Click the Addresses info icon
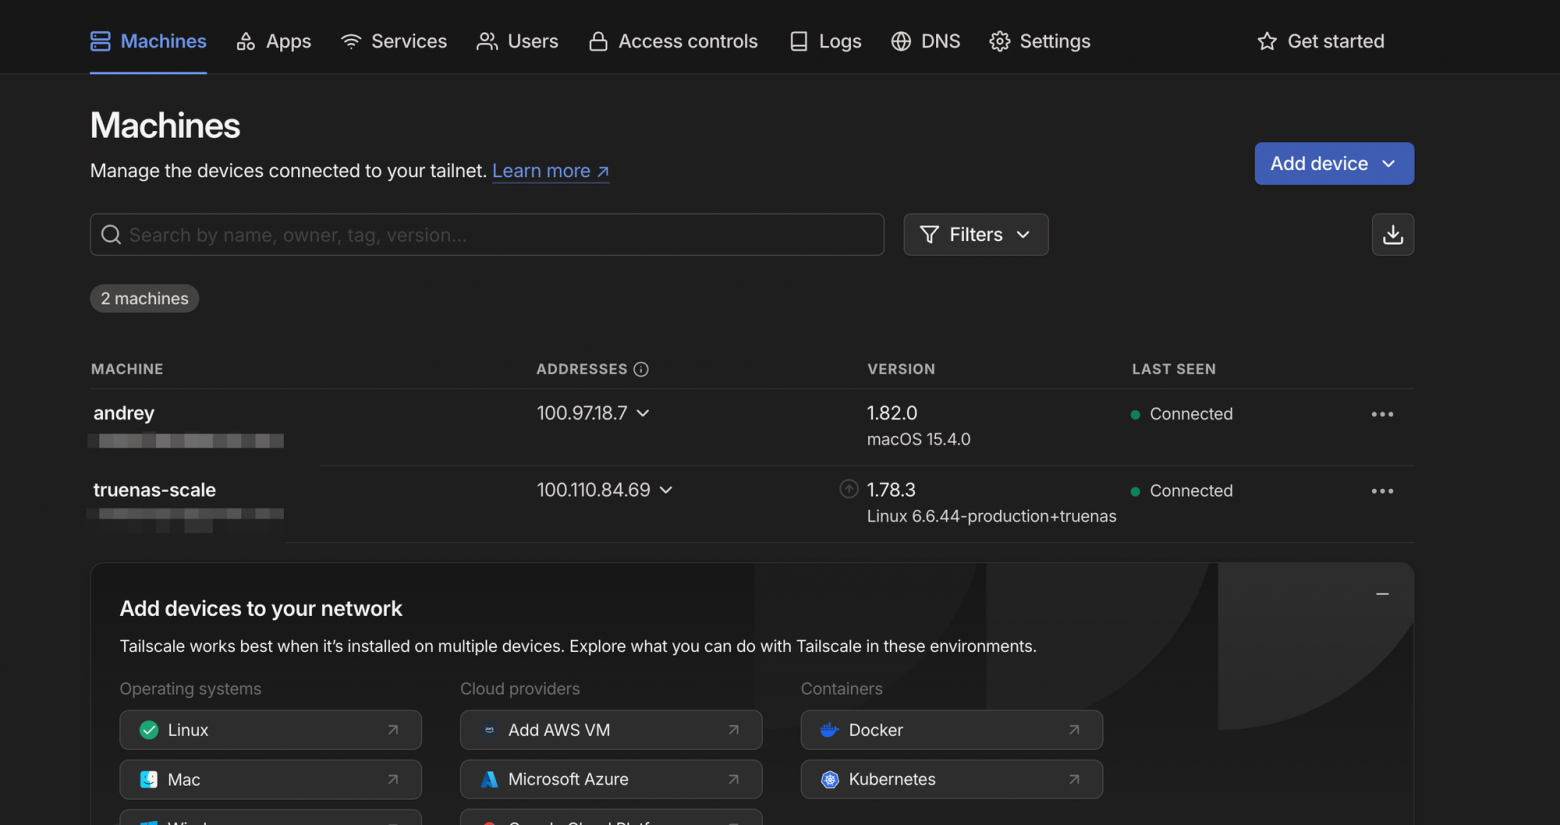This screenshot has width=1560, height=825. click(x=641, y=369)
